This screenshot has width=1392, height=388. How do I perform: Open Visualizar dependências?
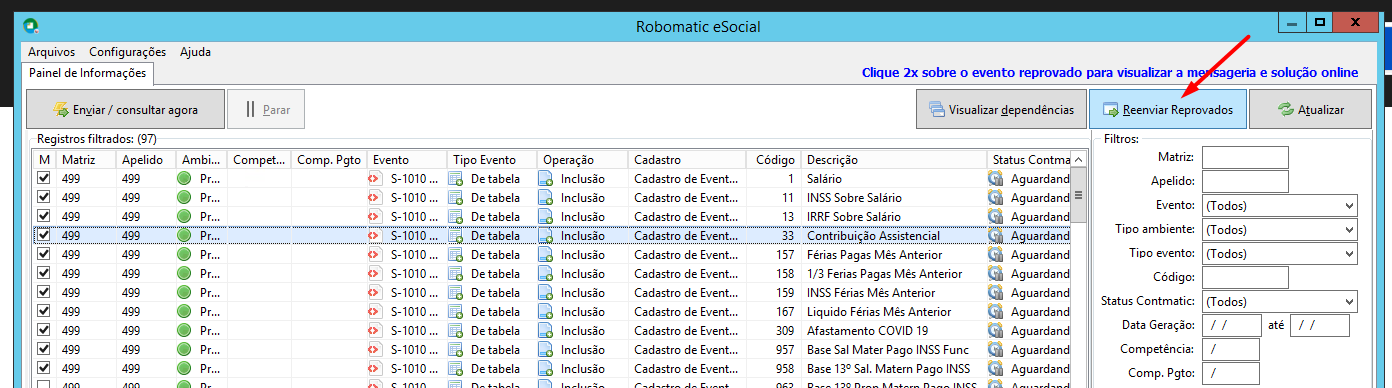click(x=1000, y=109)
